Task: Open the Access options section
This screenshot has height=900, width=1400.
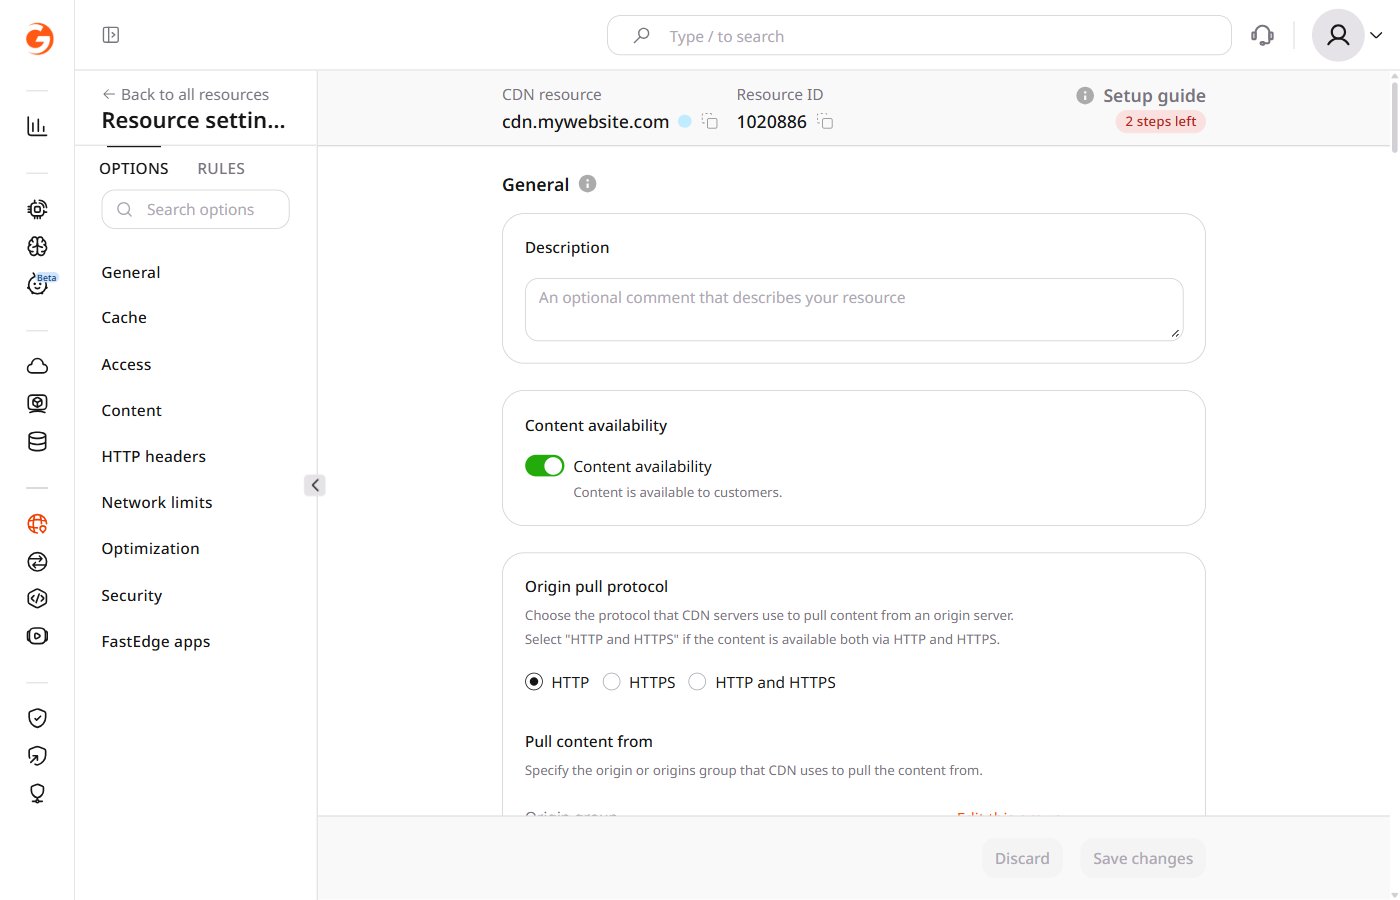Action: click(x=126, y=364)
